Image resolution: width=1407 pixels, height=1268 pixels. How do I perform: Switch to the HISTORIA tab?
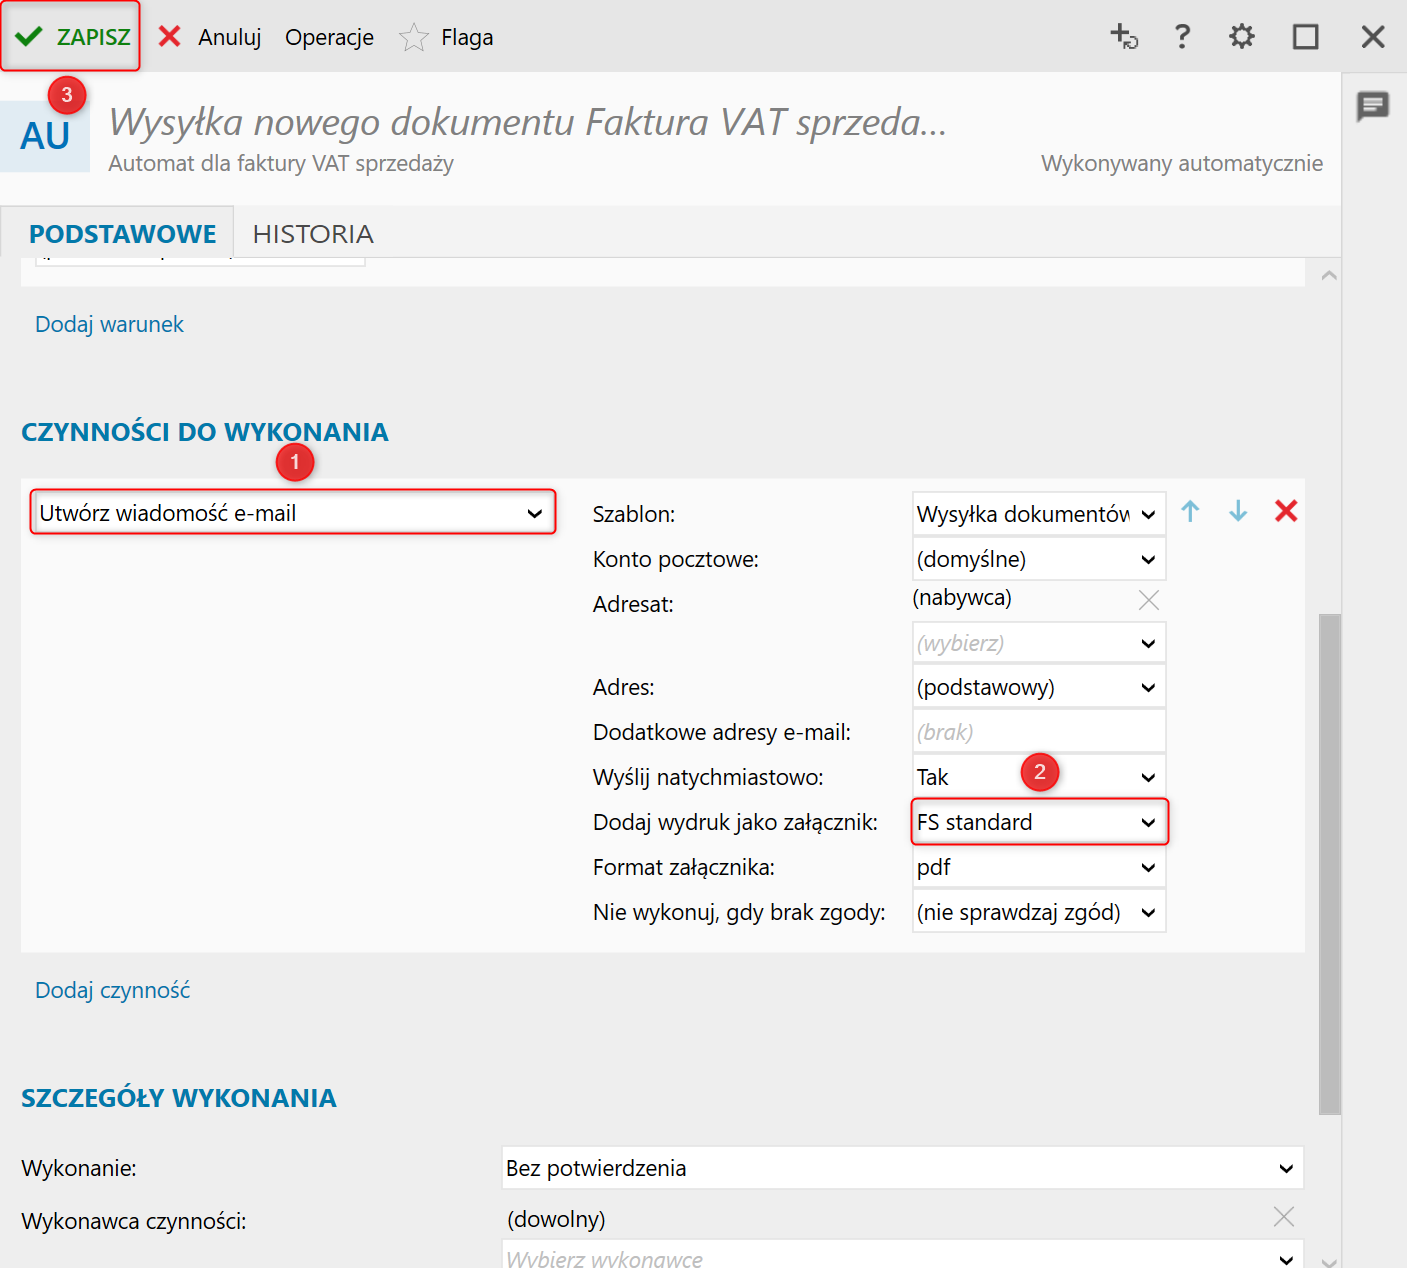tap(313, 234)
